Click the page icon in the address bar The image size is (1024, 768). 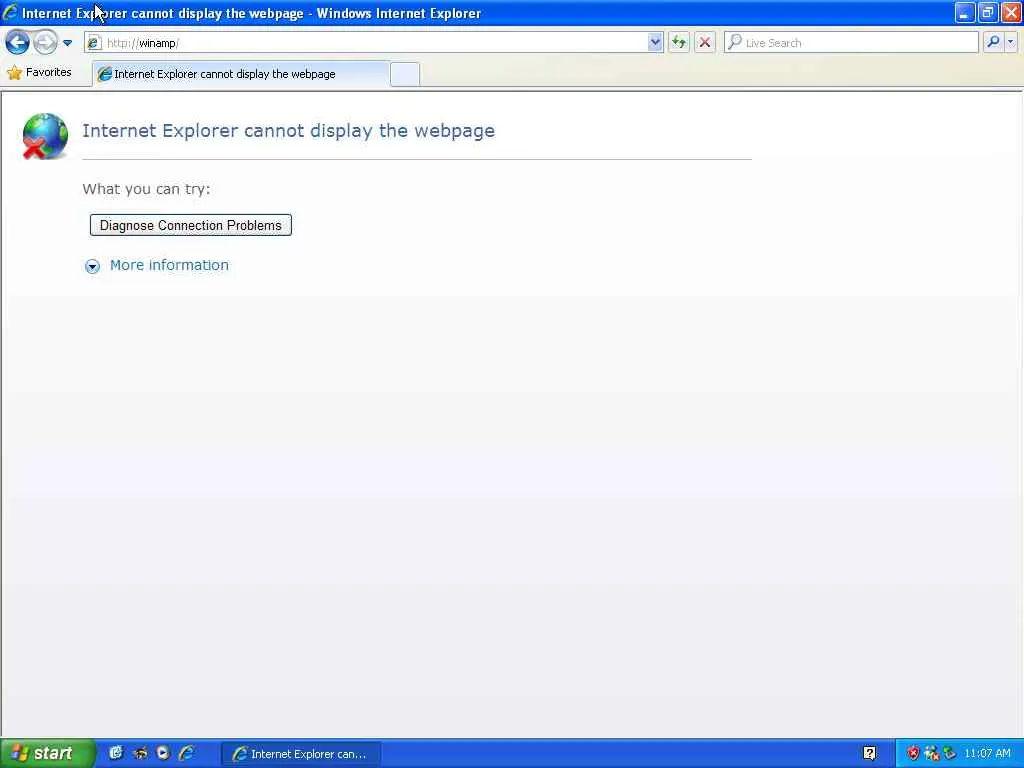95,43
